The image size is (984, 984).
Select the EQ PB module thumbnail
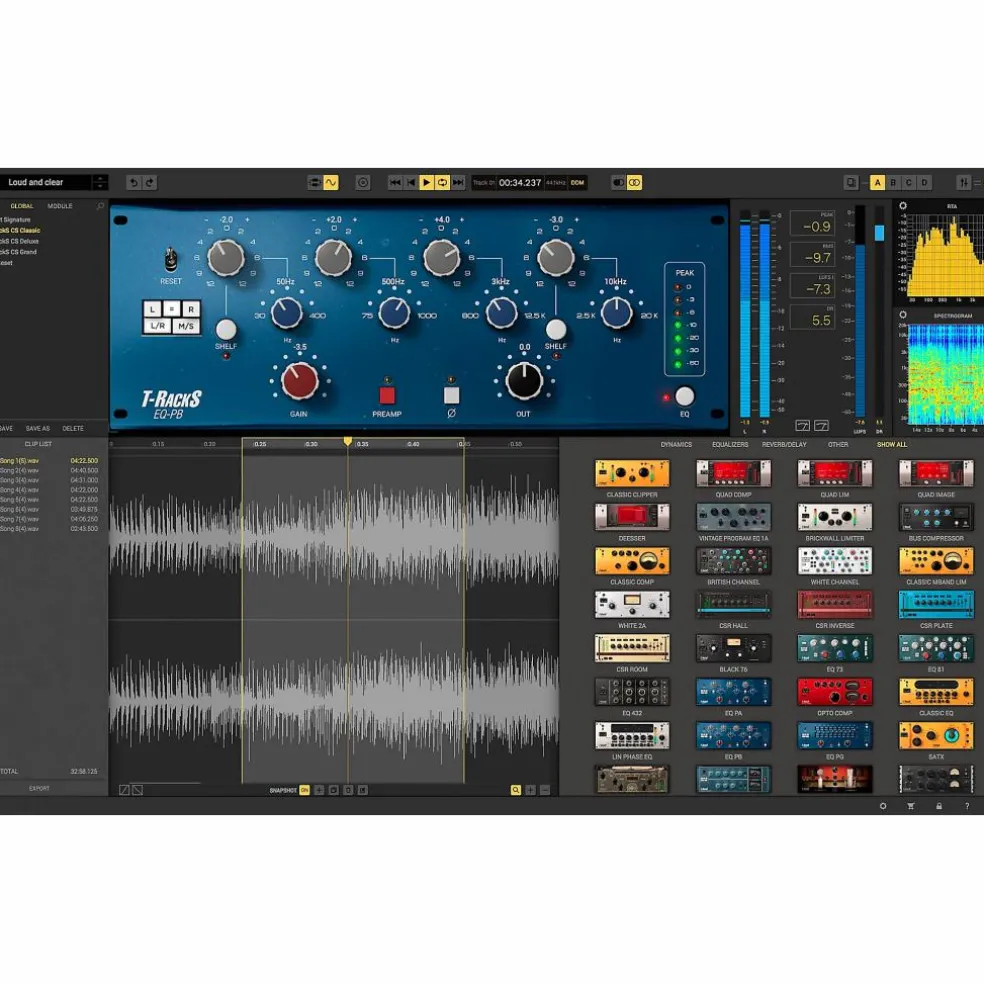[x=734, y=735]
